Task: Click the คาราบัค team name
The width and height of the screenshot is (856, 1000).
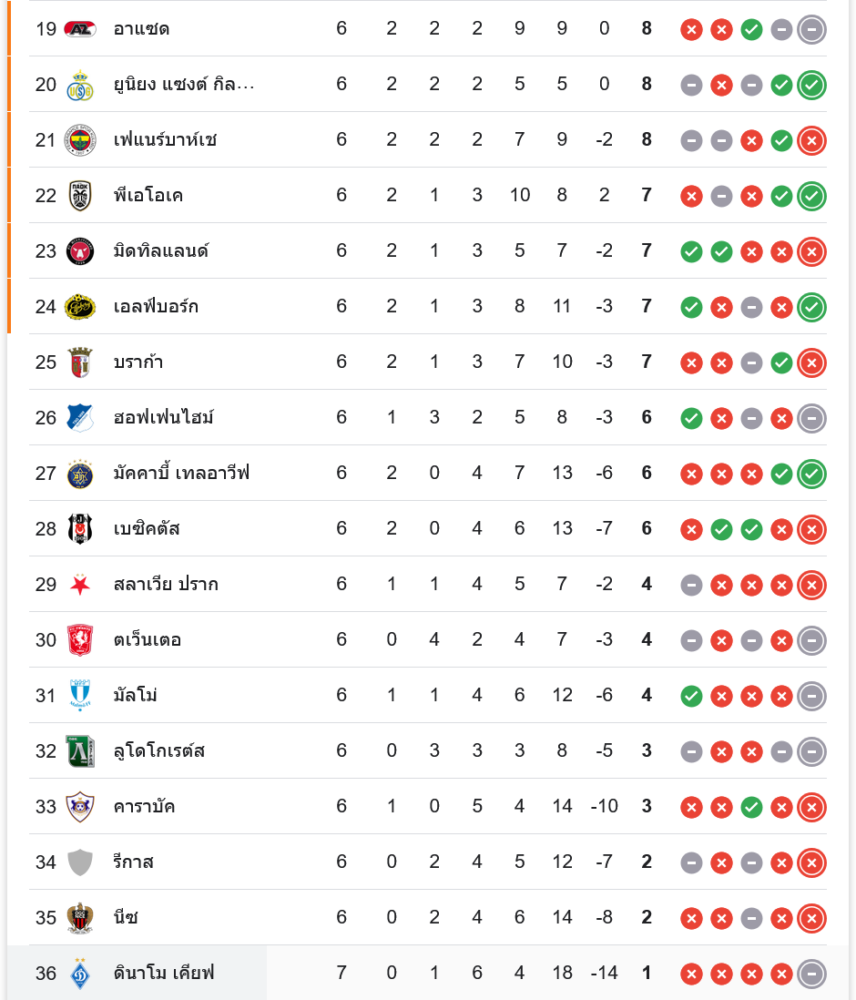Action: [144, 807]
